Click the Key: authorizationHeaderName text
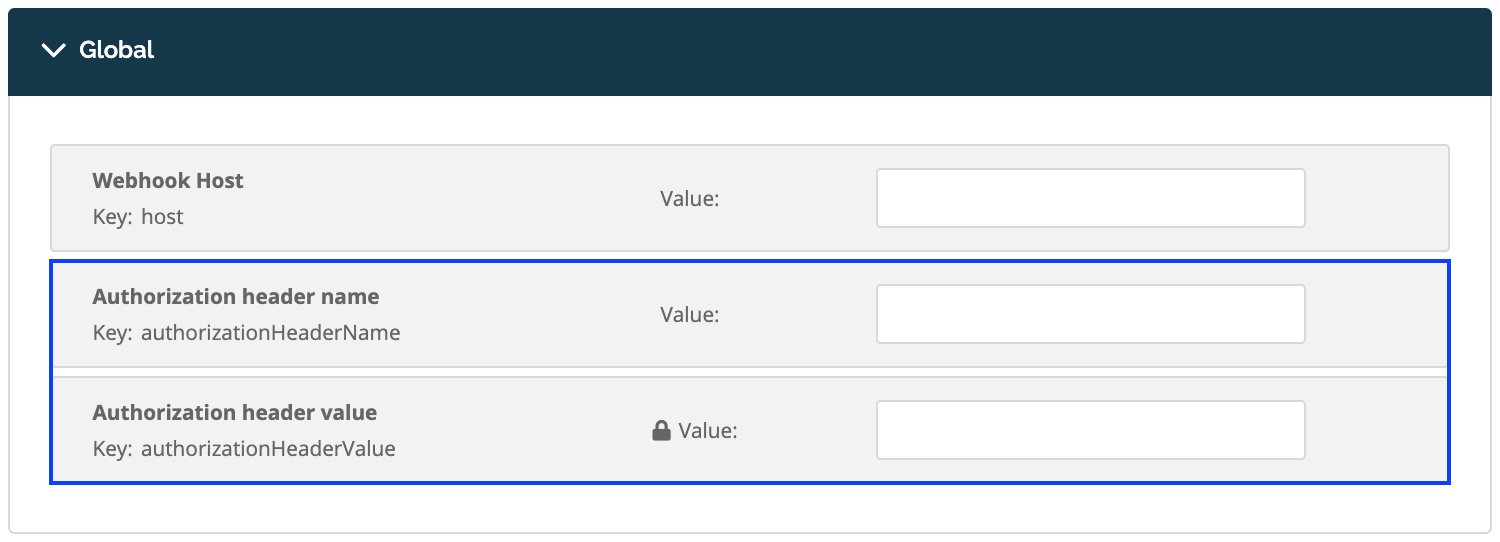 [246, 333]
